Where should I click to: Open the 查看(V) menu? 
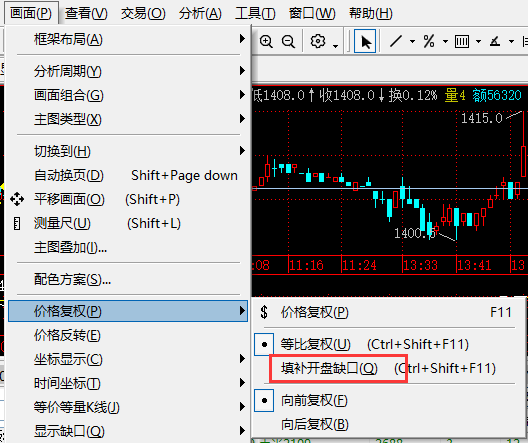[x=86, y=13]
